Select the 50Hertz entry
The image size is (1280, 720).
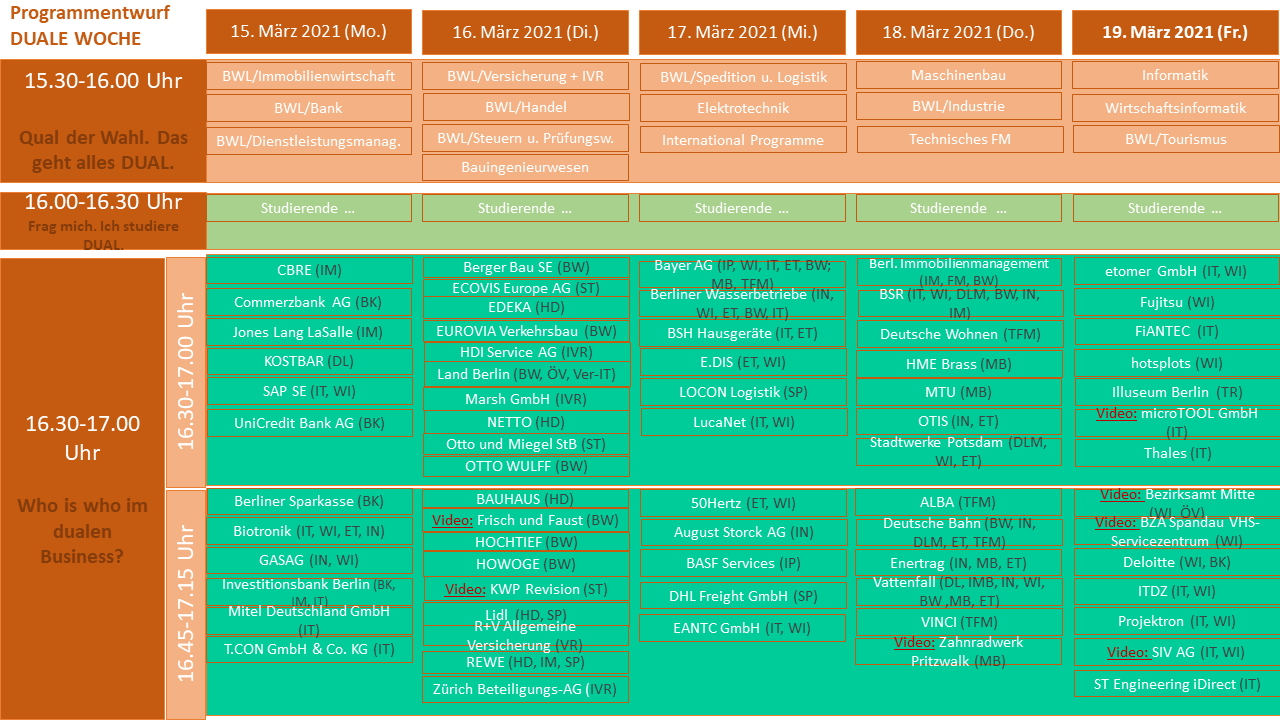click(x=742, y=501)
